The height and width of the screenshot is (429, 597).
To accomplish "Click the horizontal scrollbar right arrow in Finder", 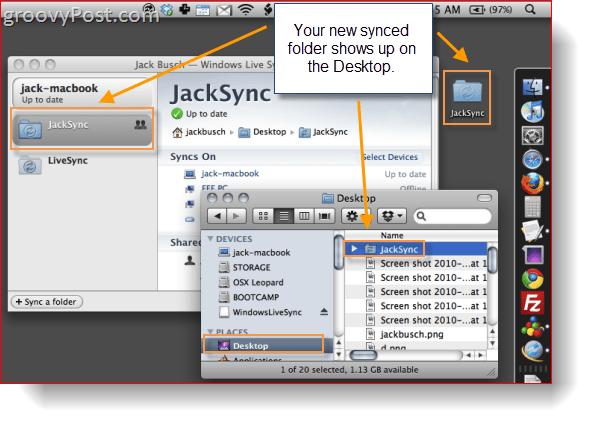I will (x=480, y=355).
